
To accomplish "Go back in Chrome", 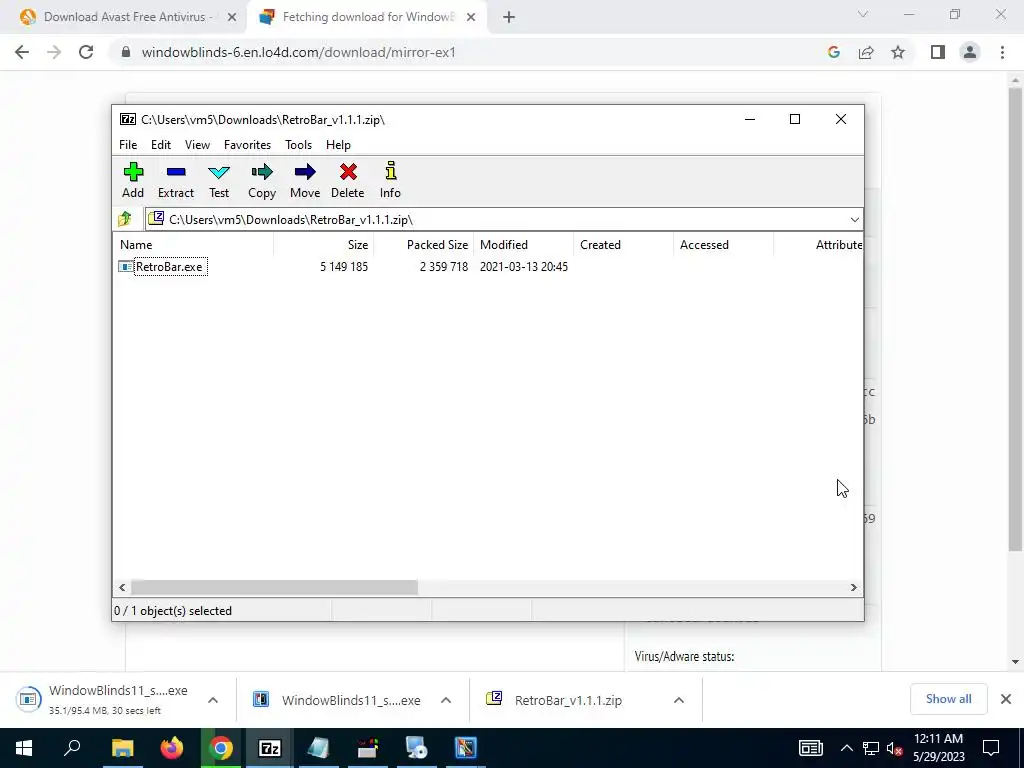I will 22,52.
